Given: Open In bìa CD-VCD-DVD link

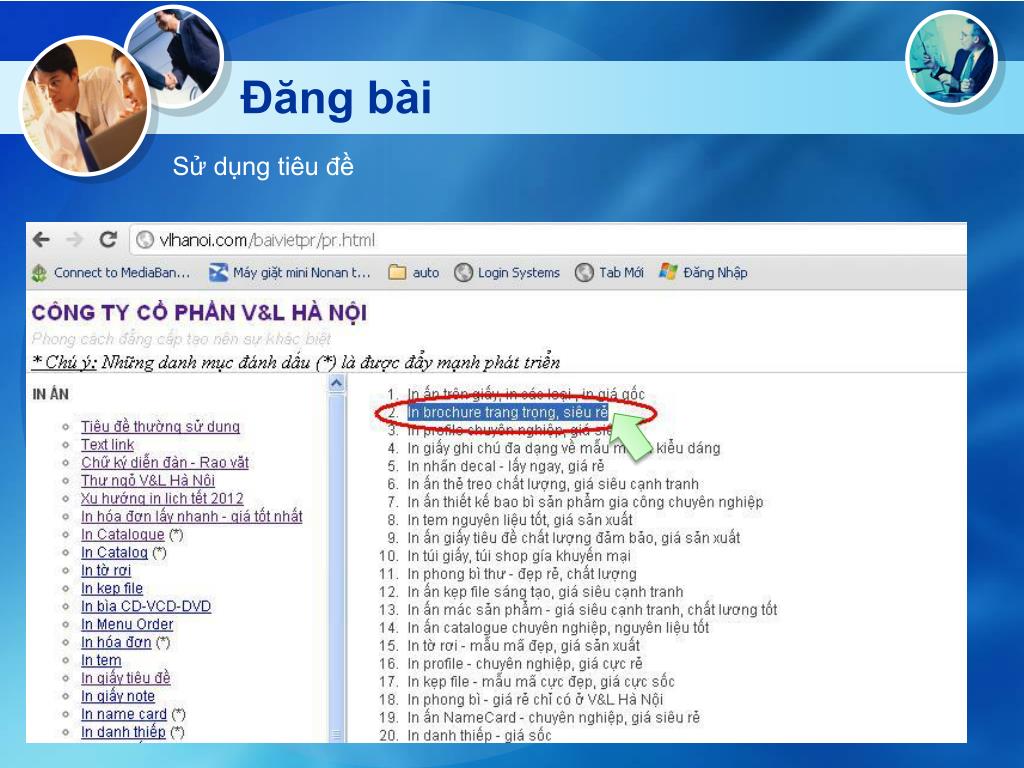Looking at the screenshot, I should [x=146, y=606].
